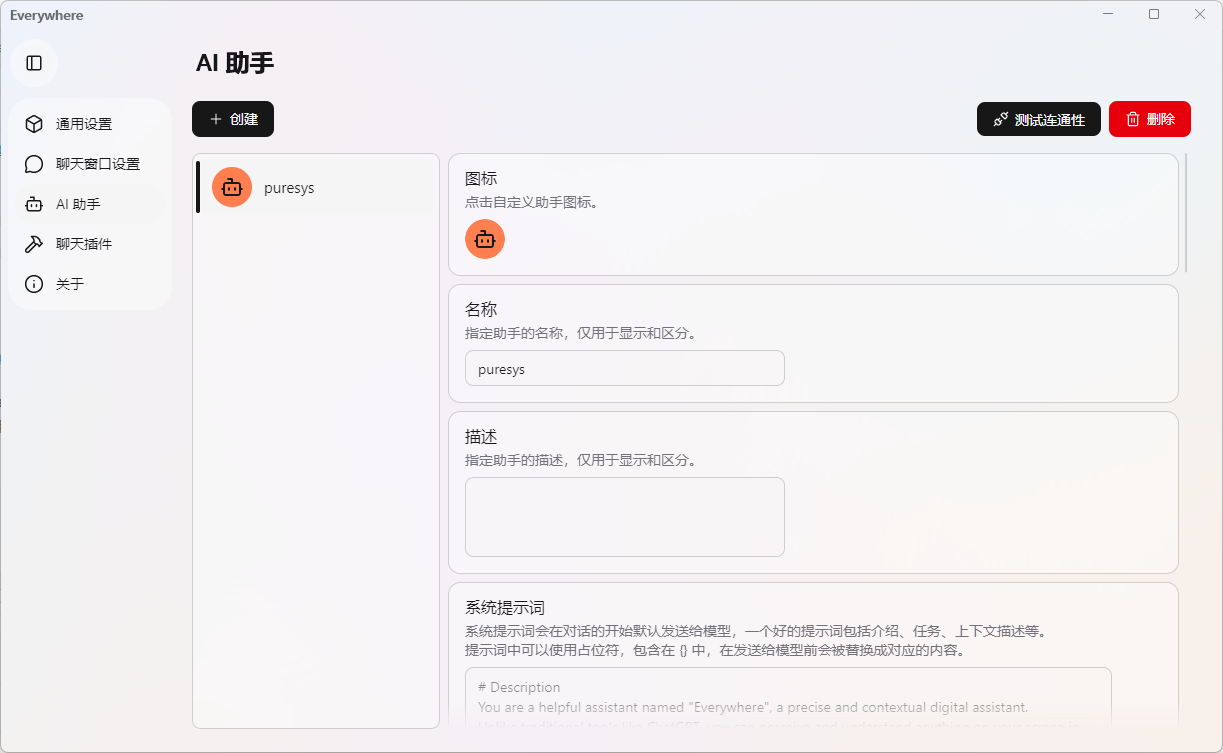Toggle the sidebar collapse icon top-left

coord(34,62)
